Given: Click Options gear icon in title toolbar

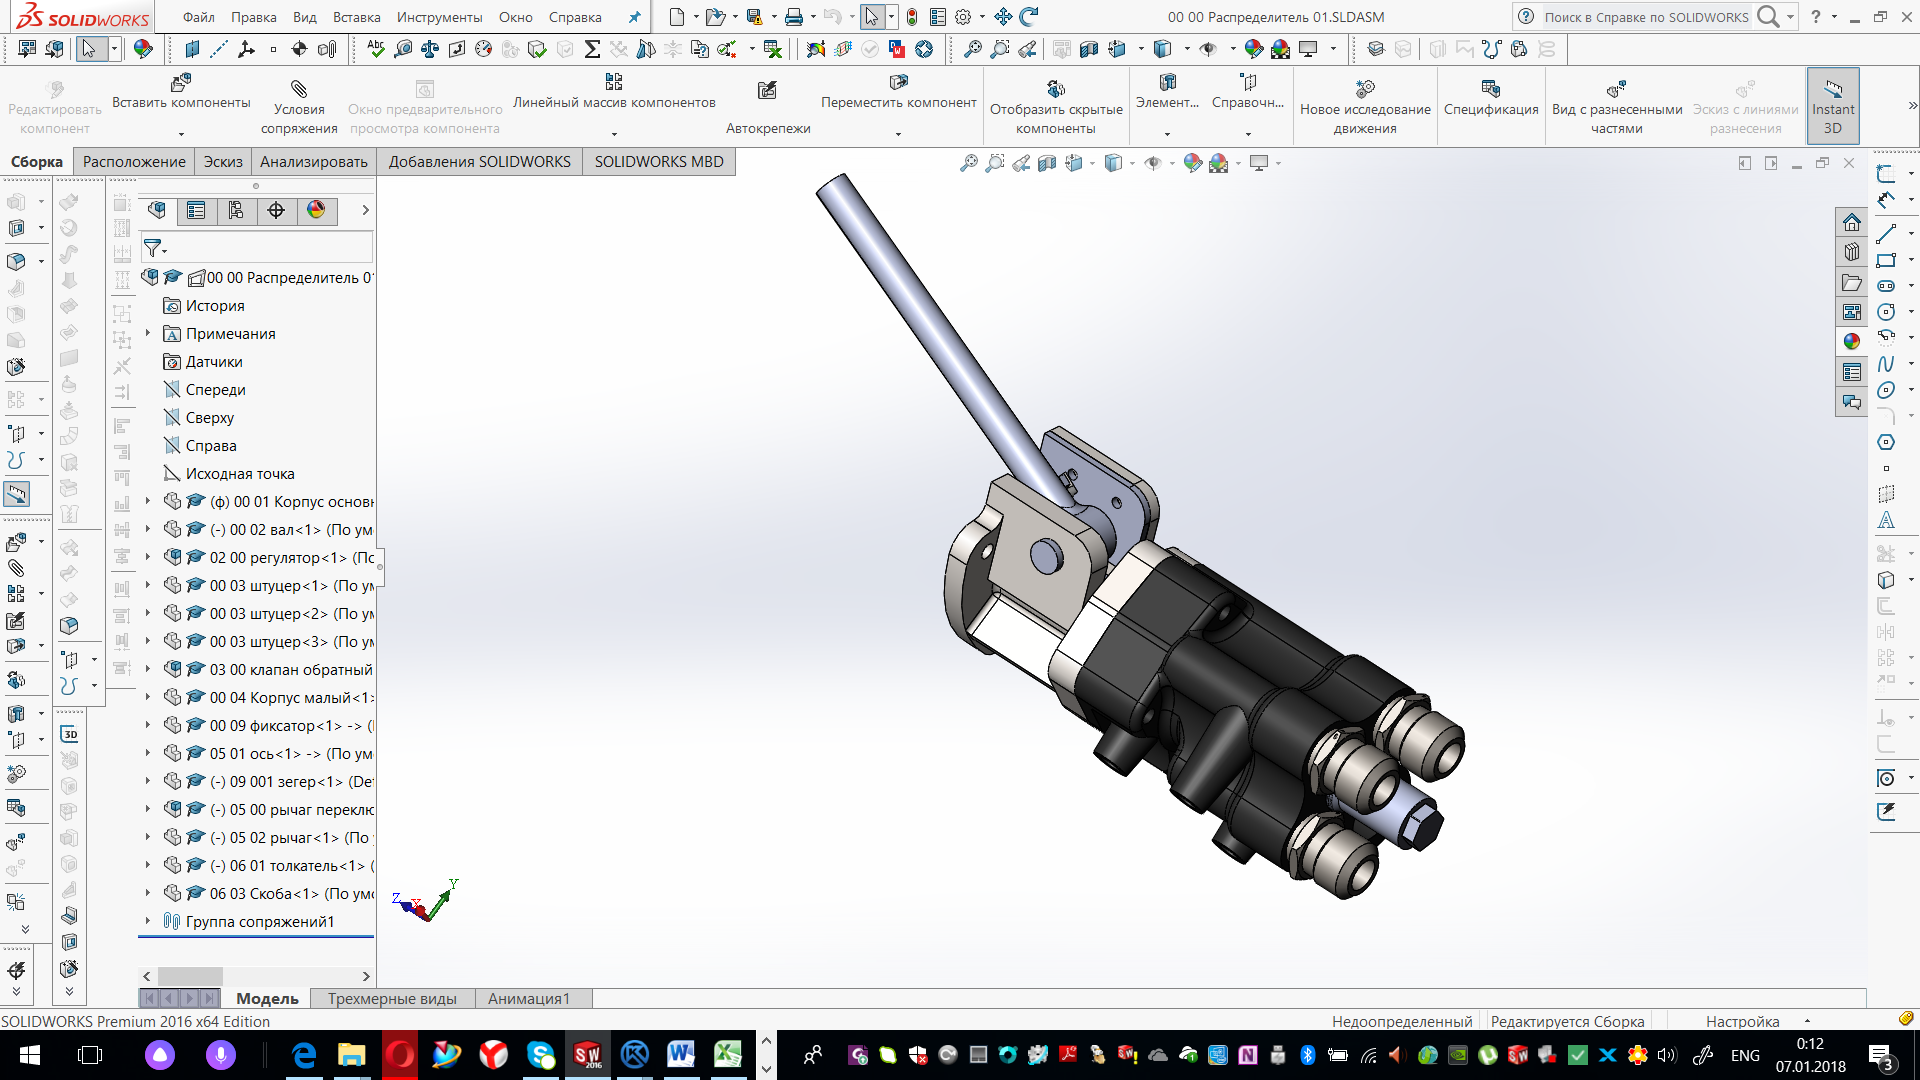Looking at the screenshot, I should point(963,17).
